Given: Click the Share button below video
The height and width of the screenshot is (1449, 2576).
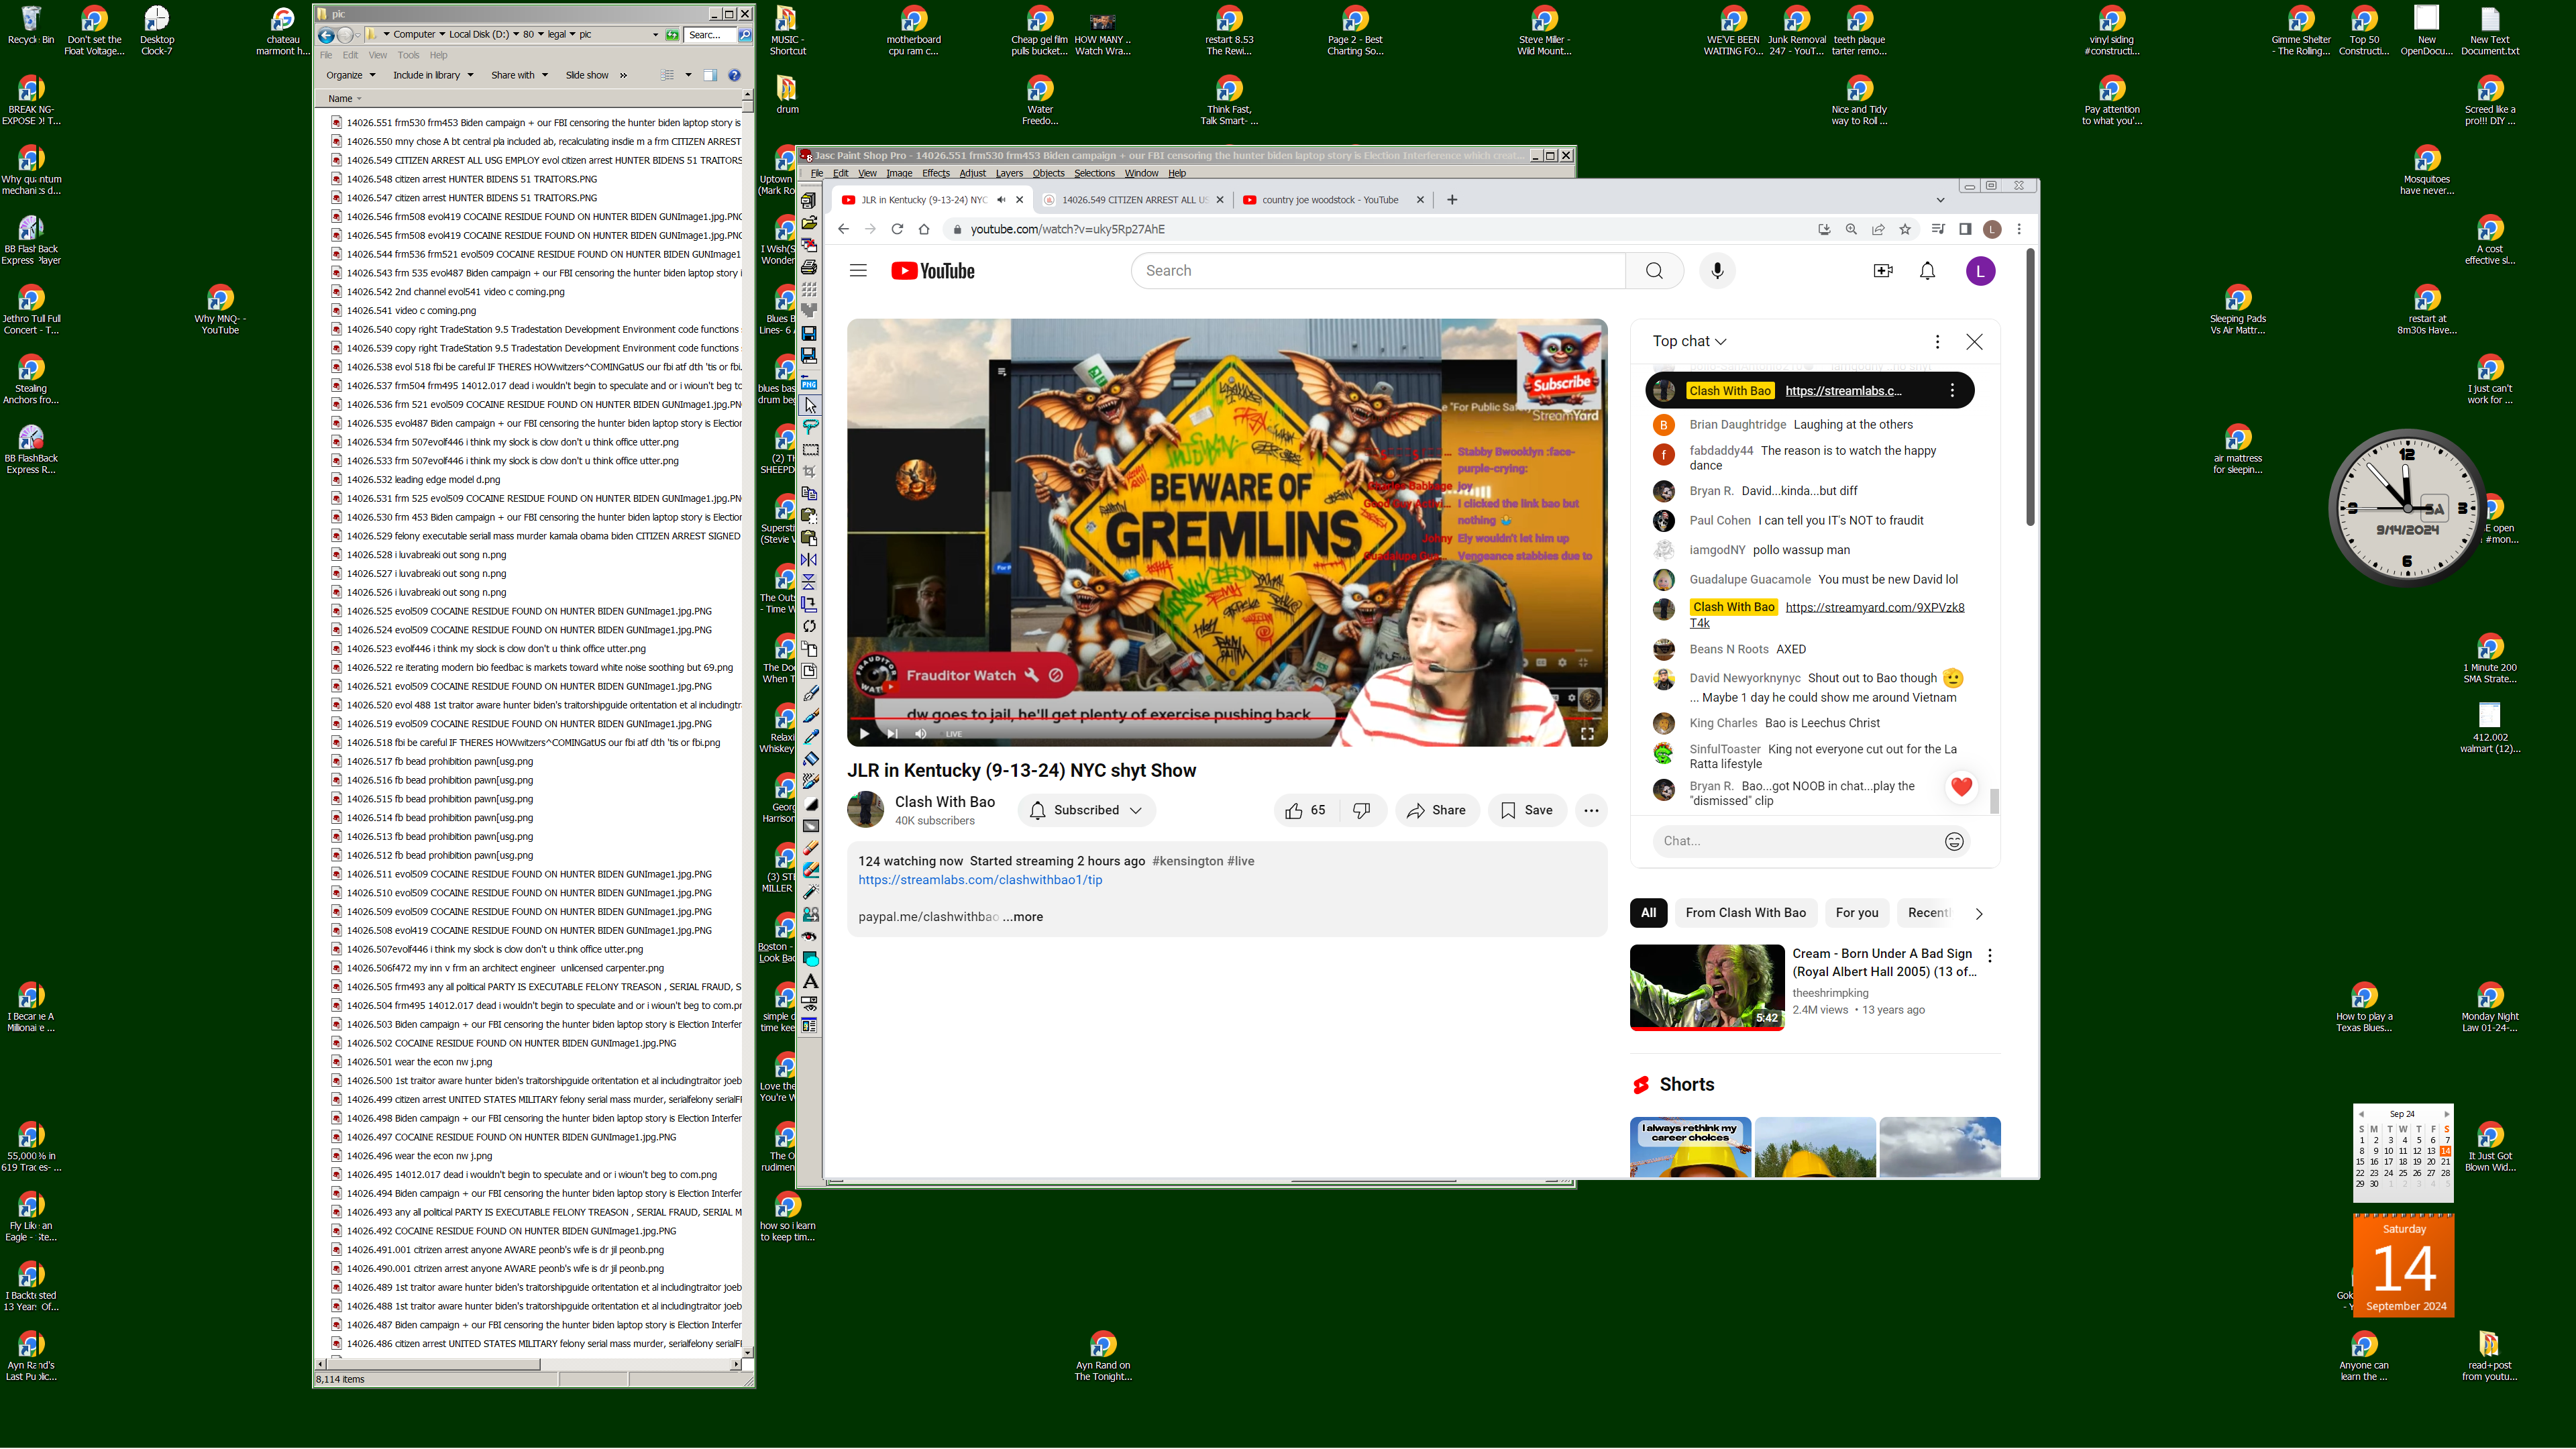Looking at the screenshot, I should coord(1436,810).
